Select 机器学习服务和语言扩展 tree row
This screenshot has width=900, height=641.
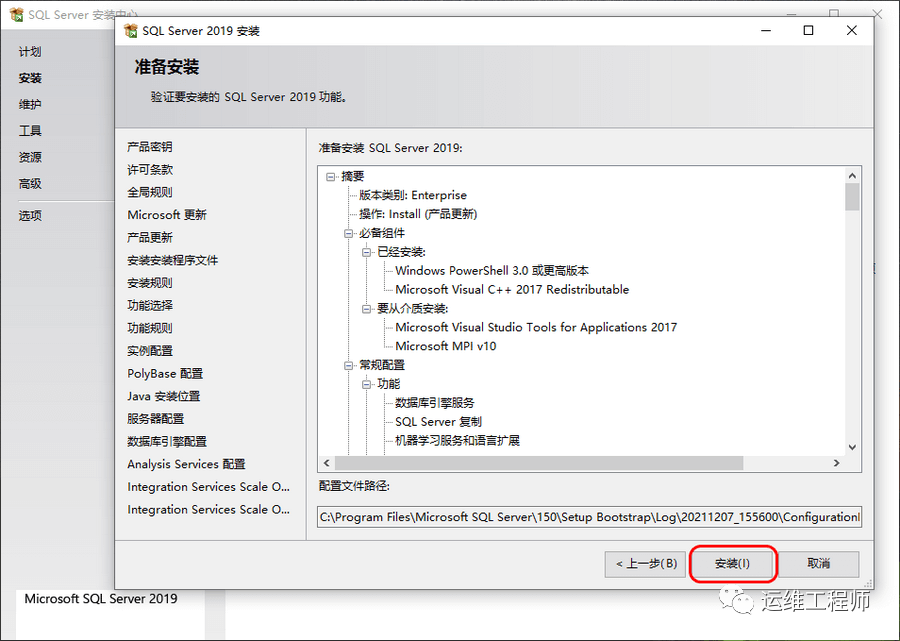tap(457, 441)
